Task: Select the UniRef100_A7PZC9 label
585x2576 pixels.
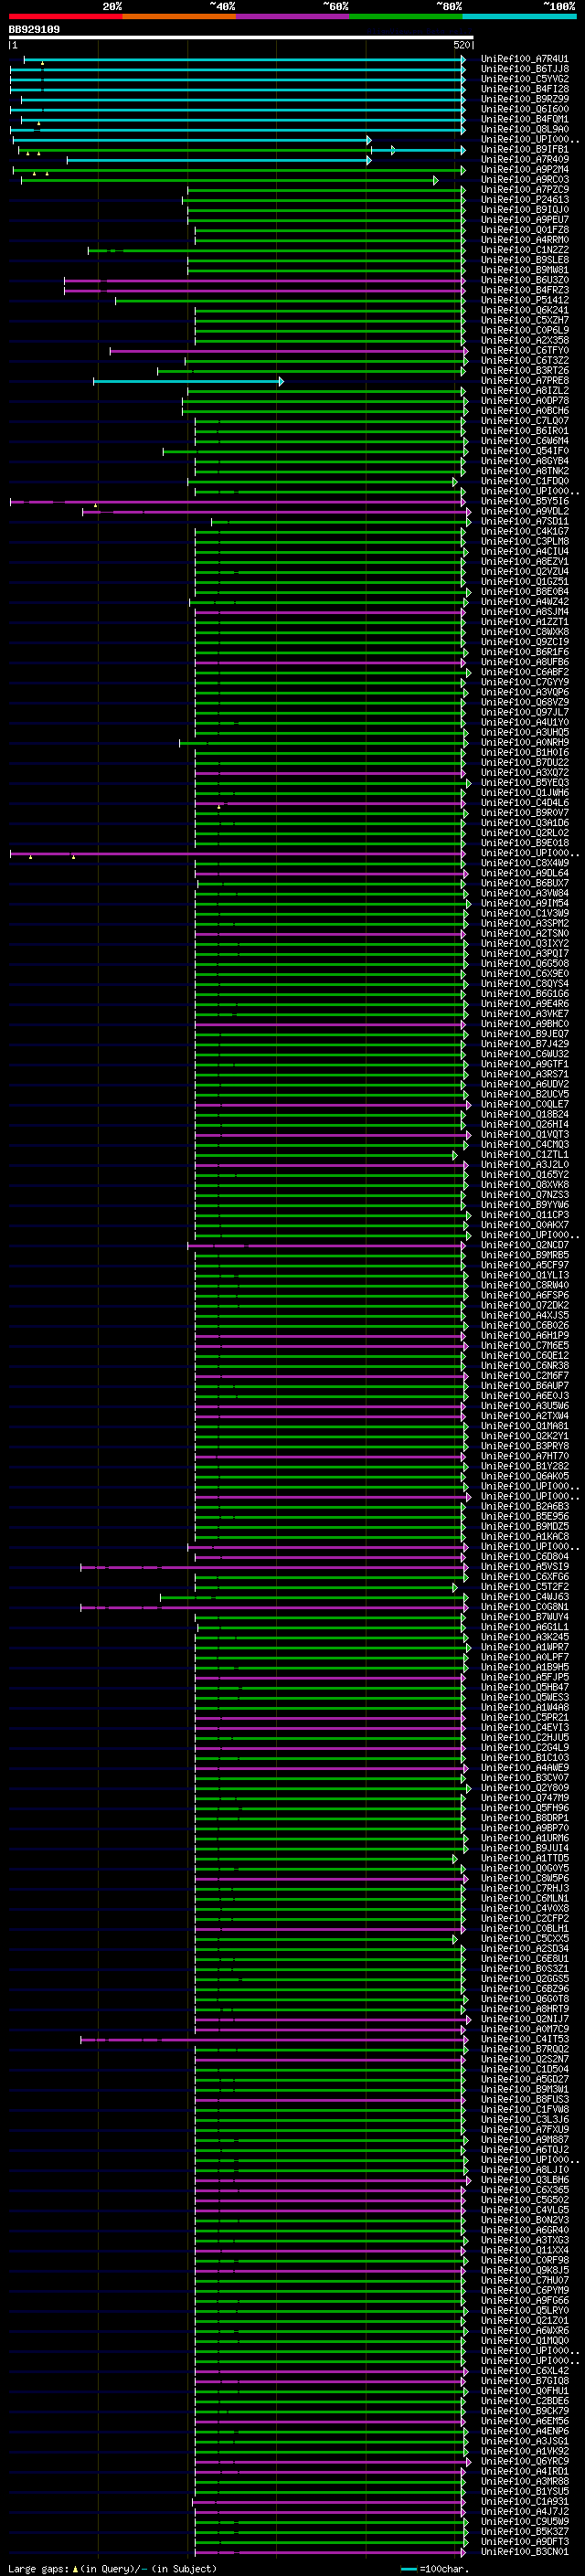Action: point(524,190)
